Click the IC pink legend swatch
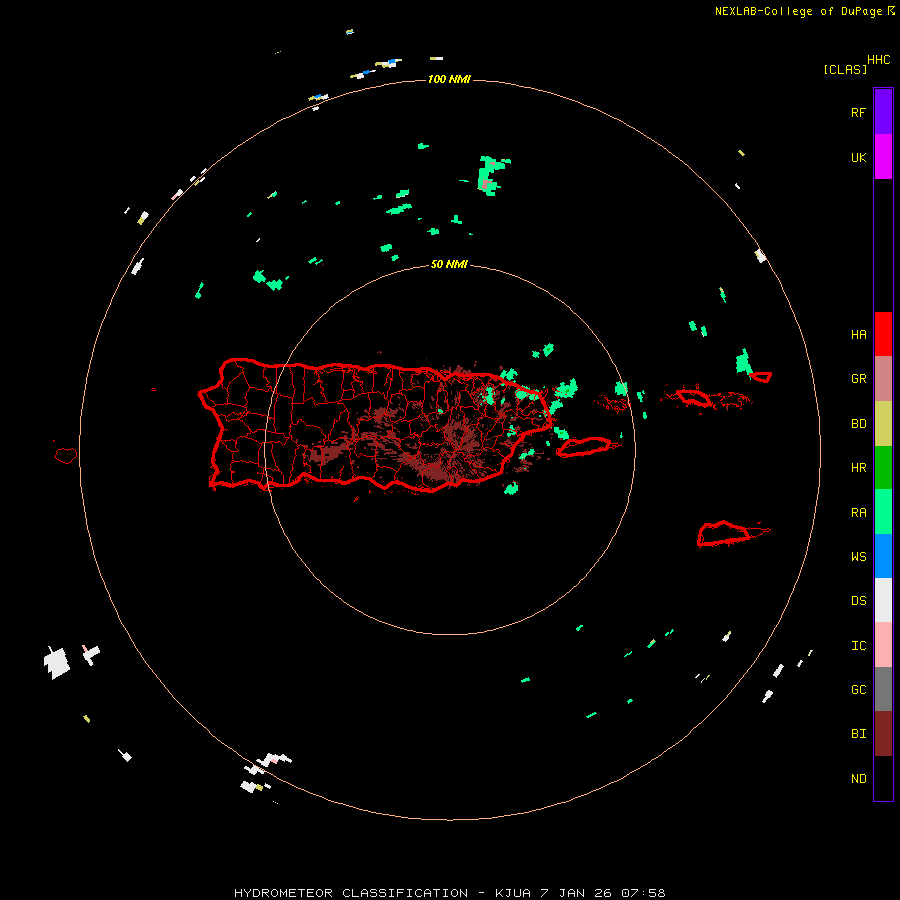Image resolution: width=900 pixels, height=900 pixels. pyautogui.click(x=883, y=645)
